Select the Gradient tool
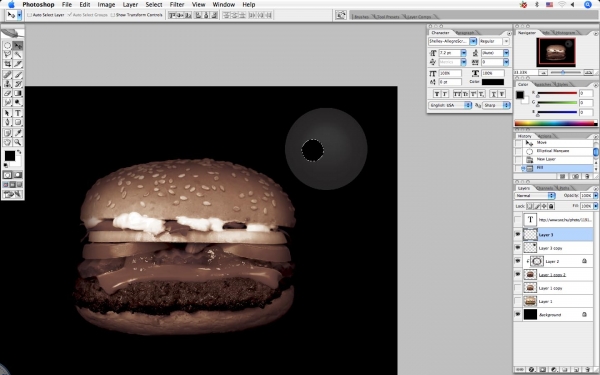 click(x=18, y=93)
